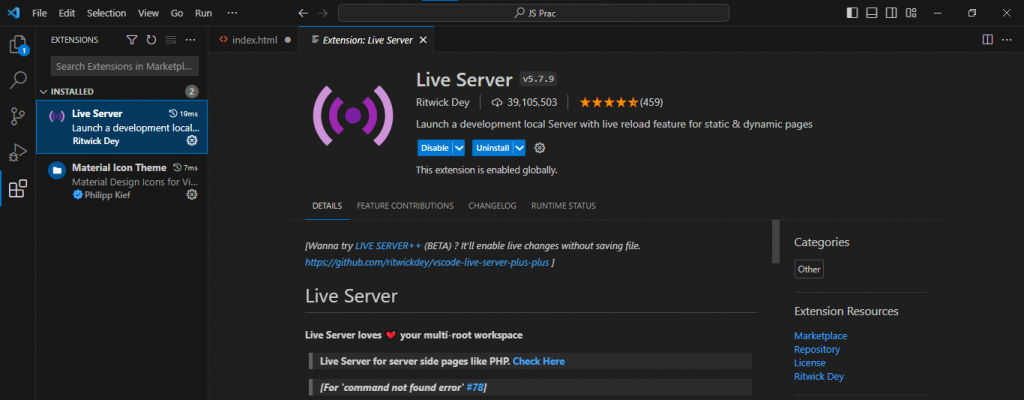Open editor more actions menu

pos(1007,40)
